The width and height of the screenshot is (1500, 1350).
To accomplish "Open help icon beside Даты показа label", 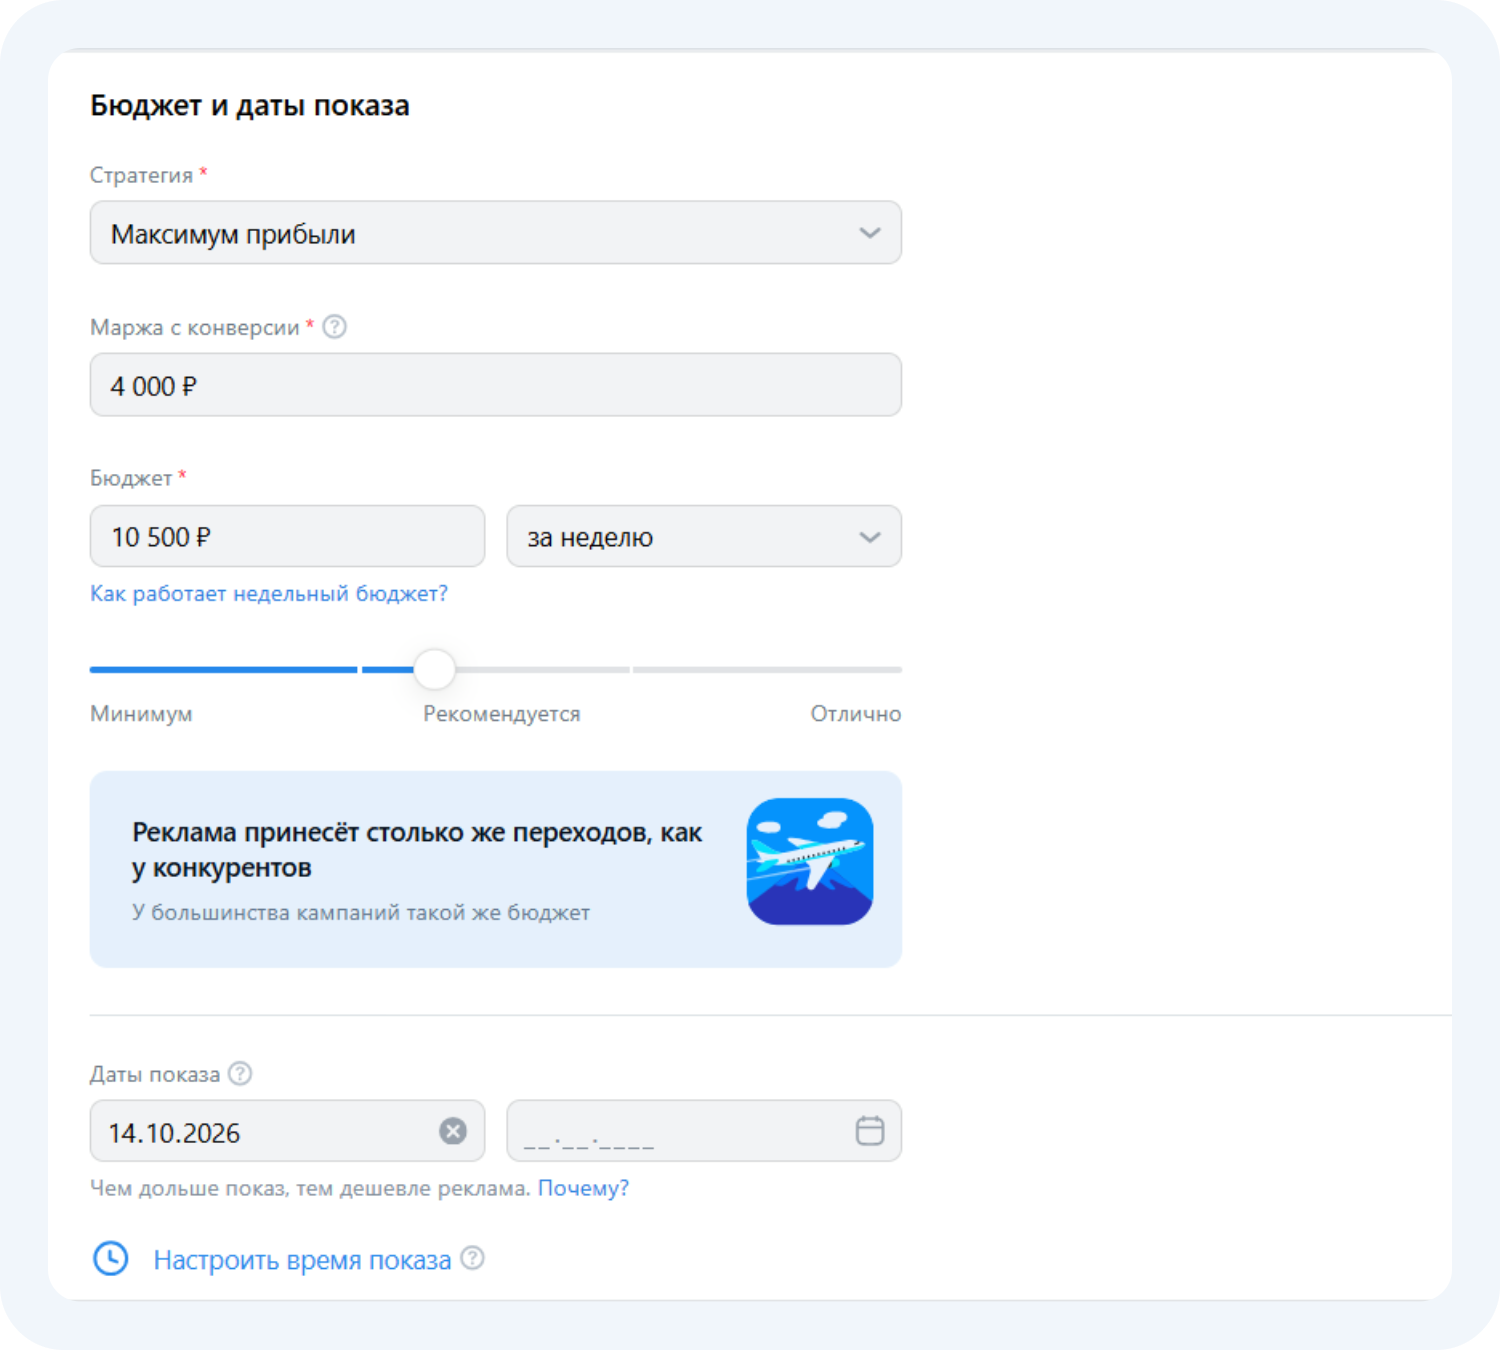I will 240,1073.
